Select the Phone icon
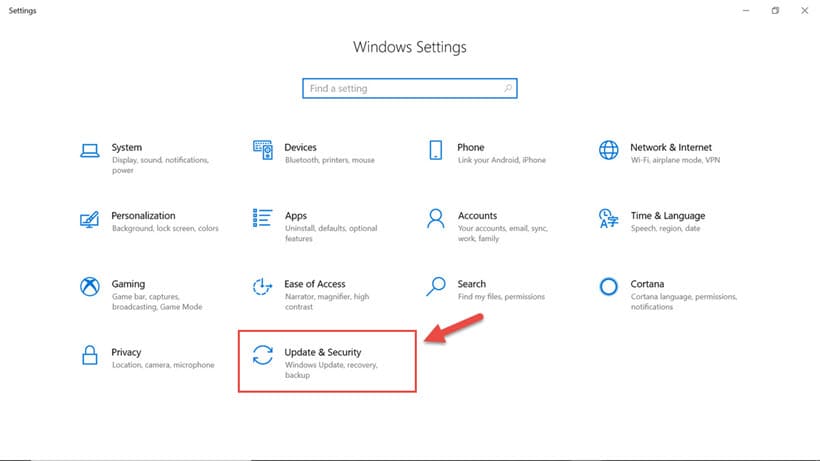This screenshot has width=820, height=461. click(436, 150)
